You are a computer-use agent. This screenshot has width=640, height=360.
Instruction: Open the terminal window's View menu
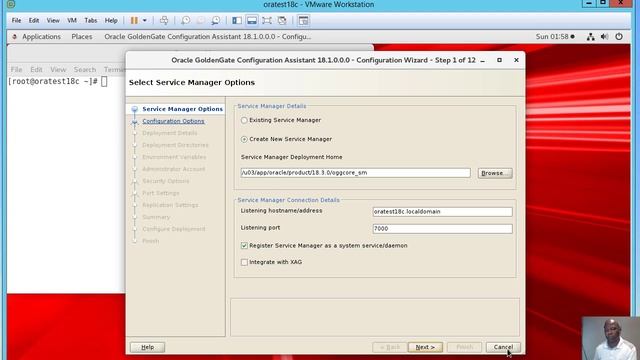58,70
